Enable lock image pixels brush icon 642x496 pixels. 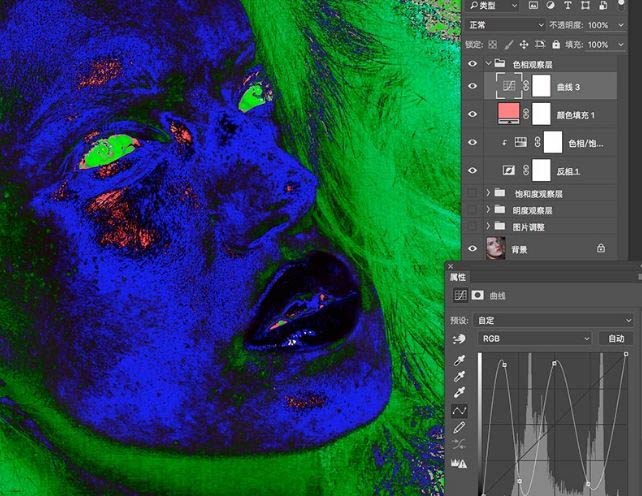coord(510,45)
